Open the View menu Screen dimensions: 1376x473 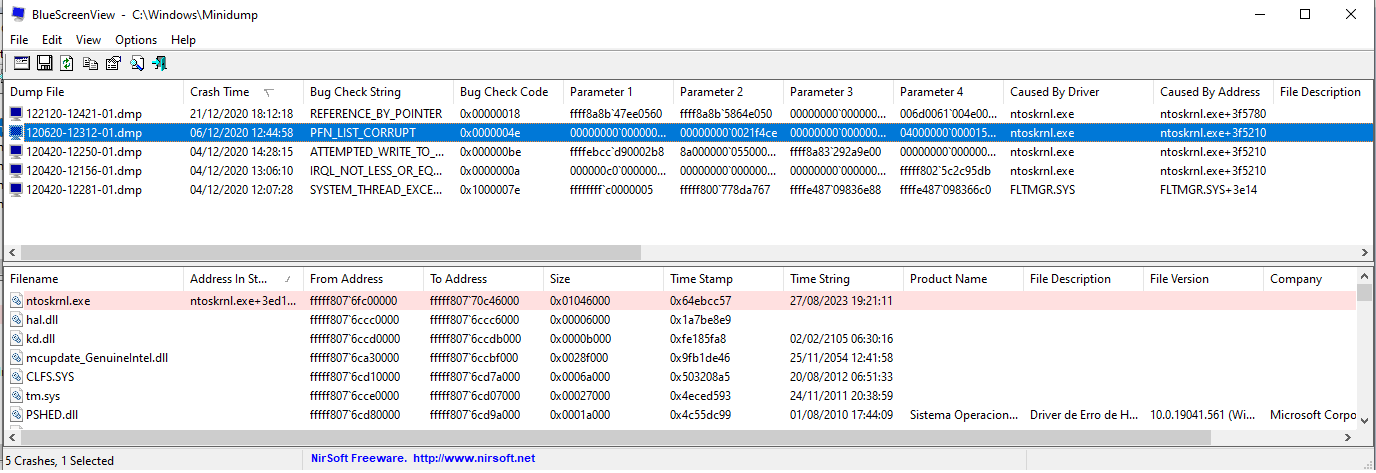click(x=88, y=40)
